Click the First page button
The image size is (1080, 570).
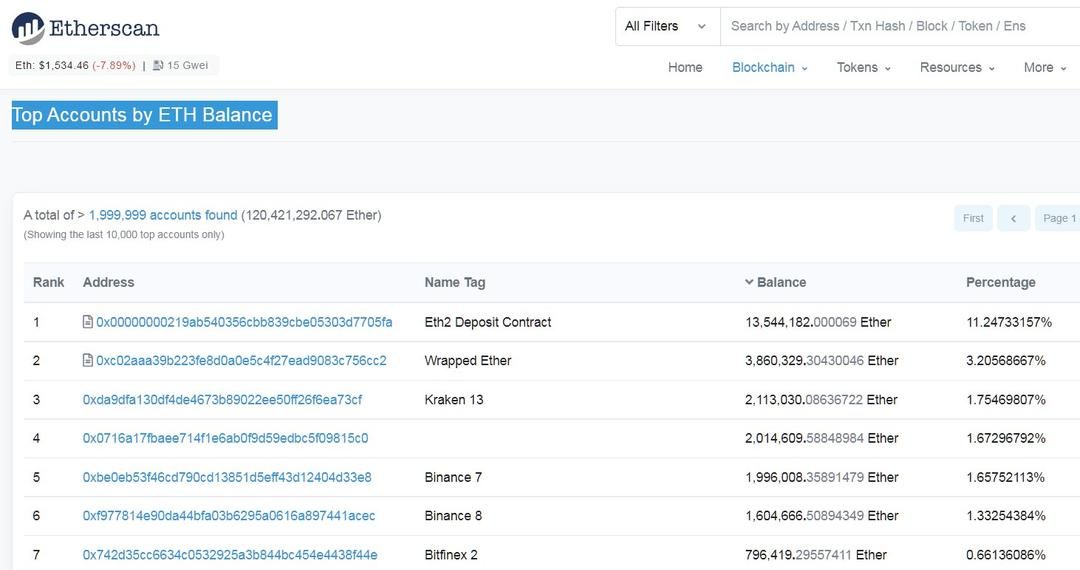tap(973, 218)
